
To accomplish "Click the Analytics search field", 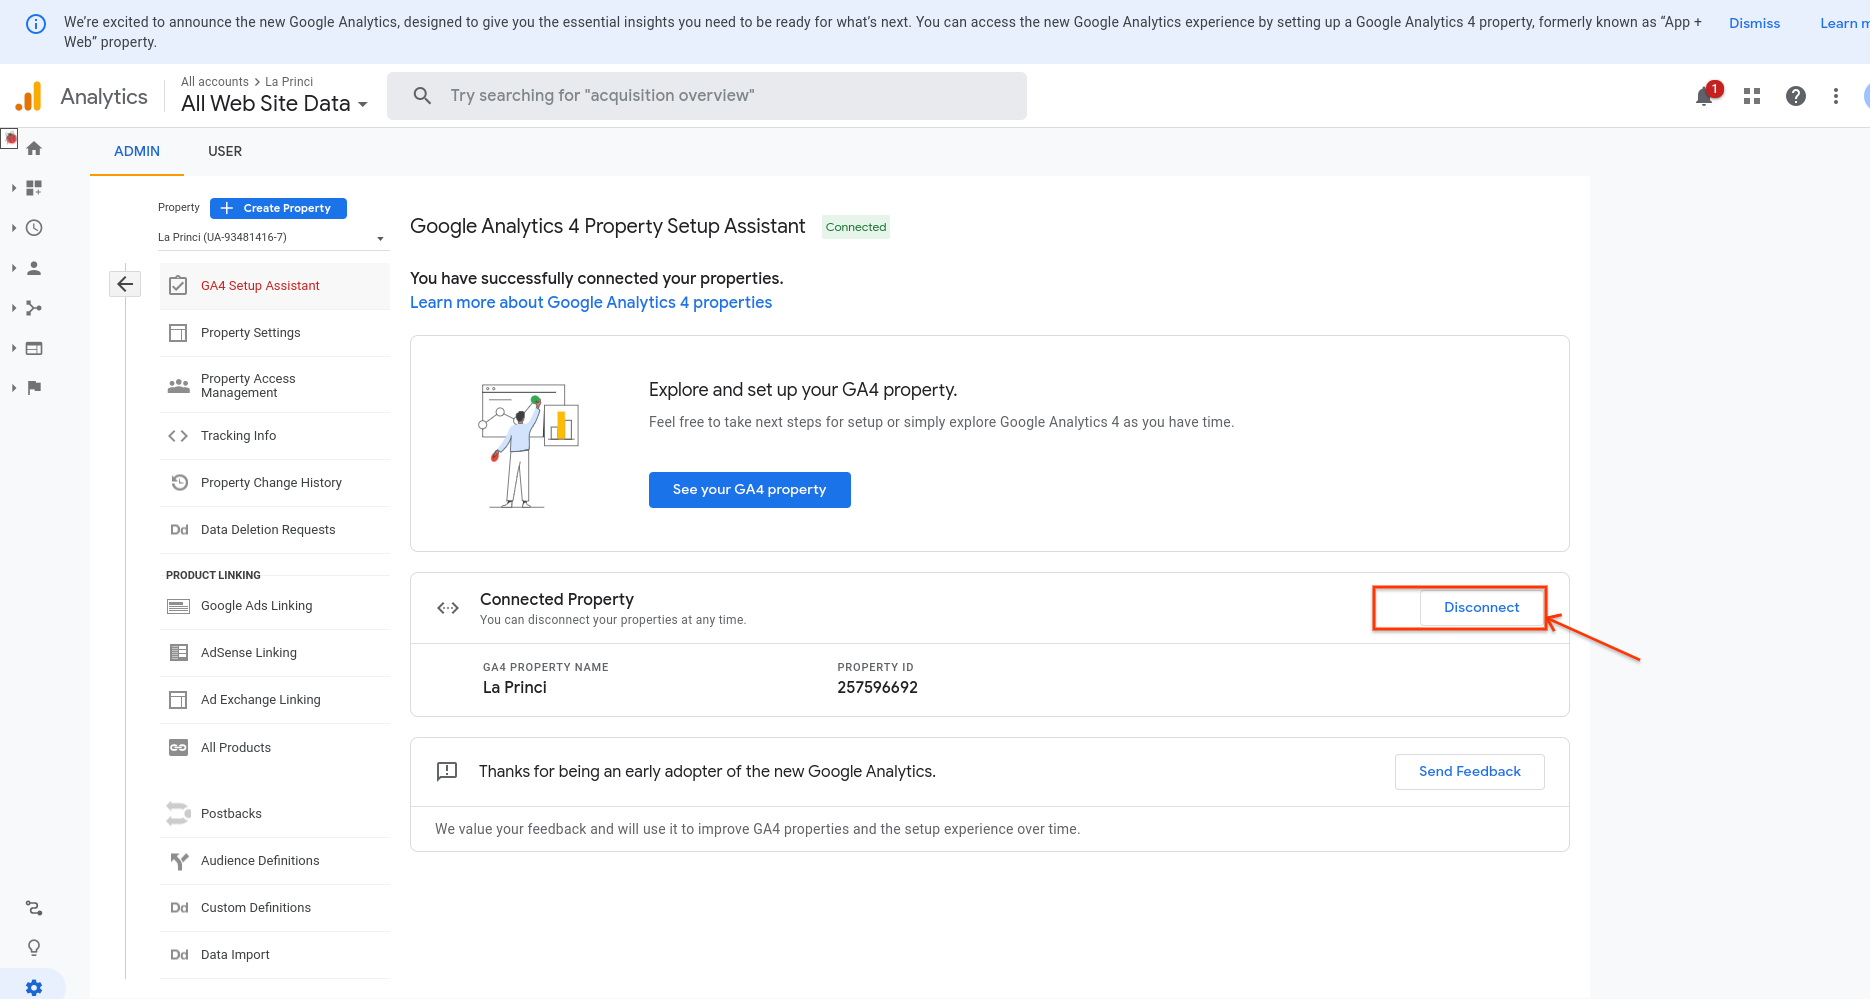I will [706, 96].
